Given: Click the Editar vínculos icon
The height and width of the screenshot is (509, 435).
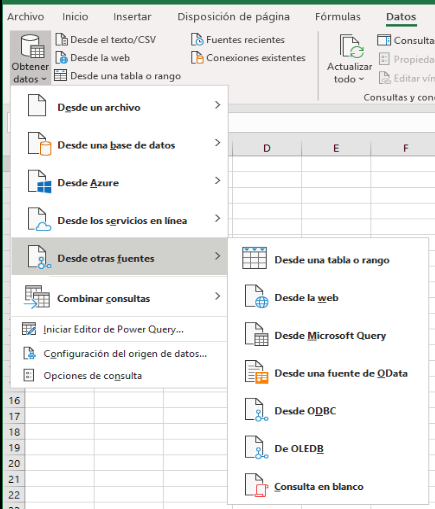Looking at the screenshot, I should pyautogui.click(x=385, y=78).
